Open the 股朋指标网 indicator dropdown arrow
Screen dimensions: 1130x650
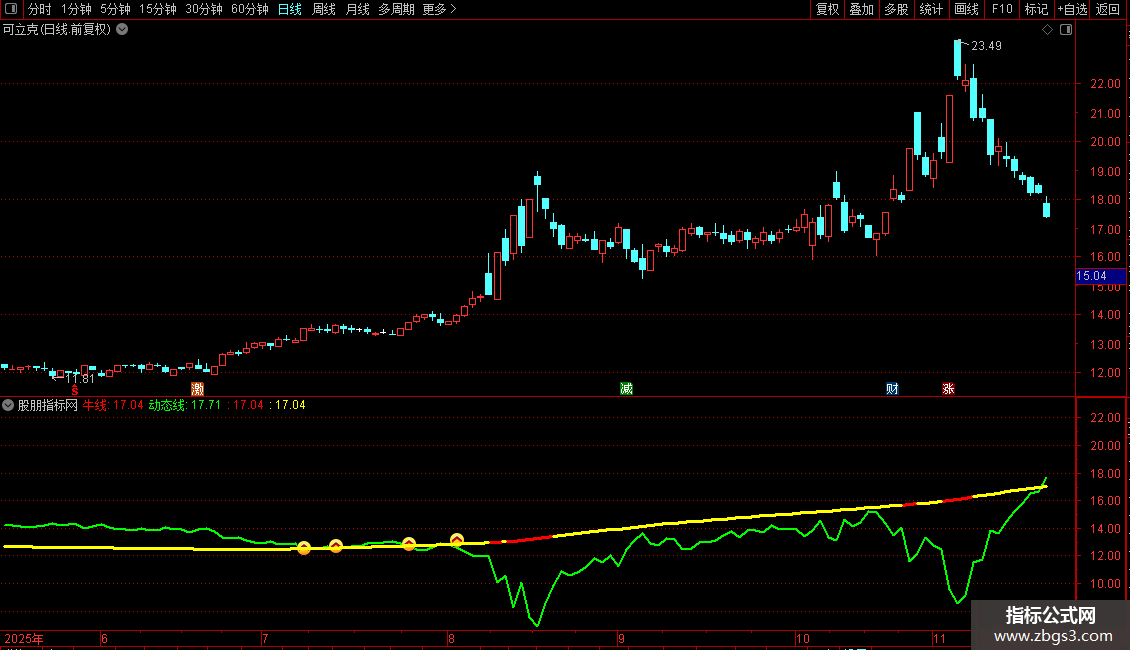pyautogui.click(x=8, y=405)
